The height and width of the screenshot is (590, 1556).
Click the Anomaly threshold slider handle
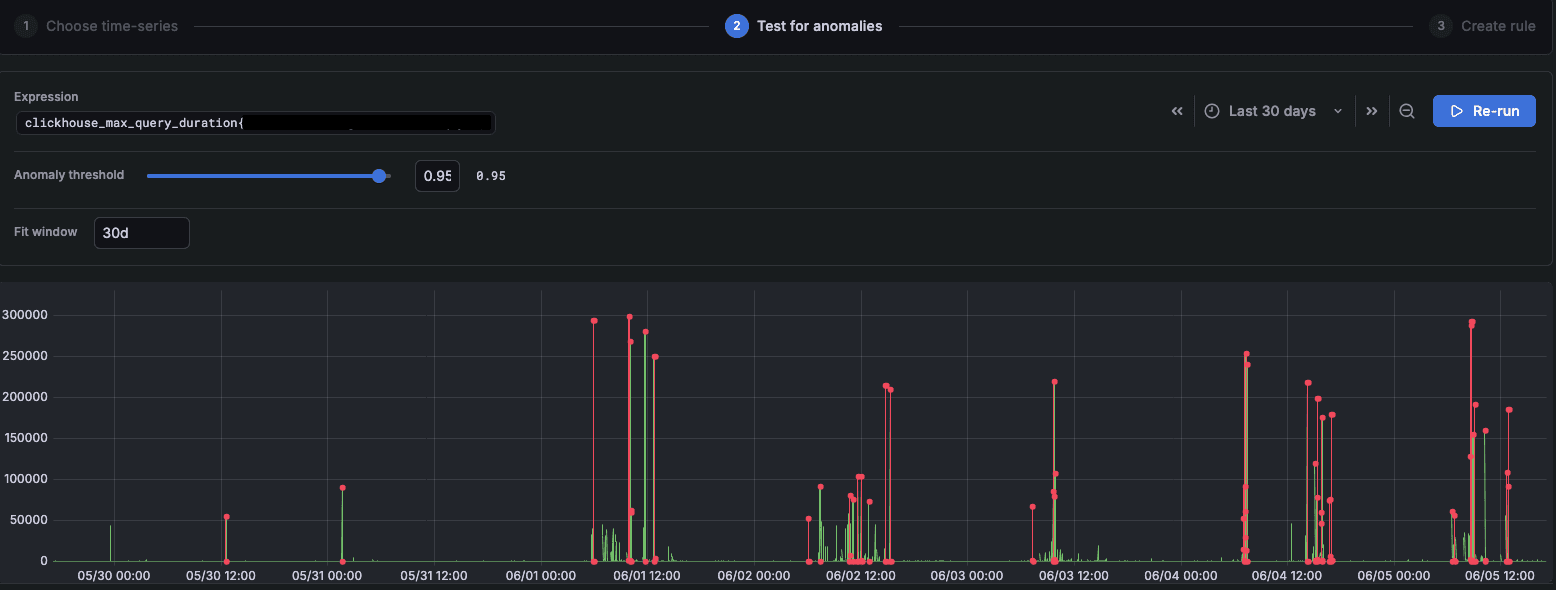(379, 176)
